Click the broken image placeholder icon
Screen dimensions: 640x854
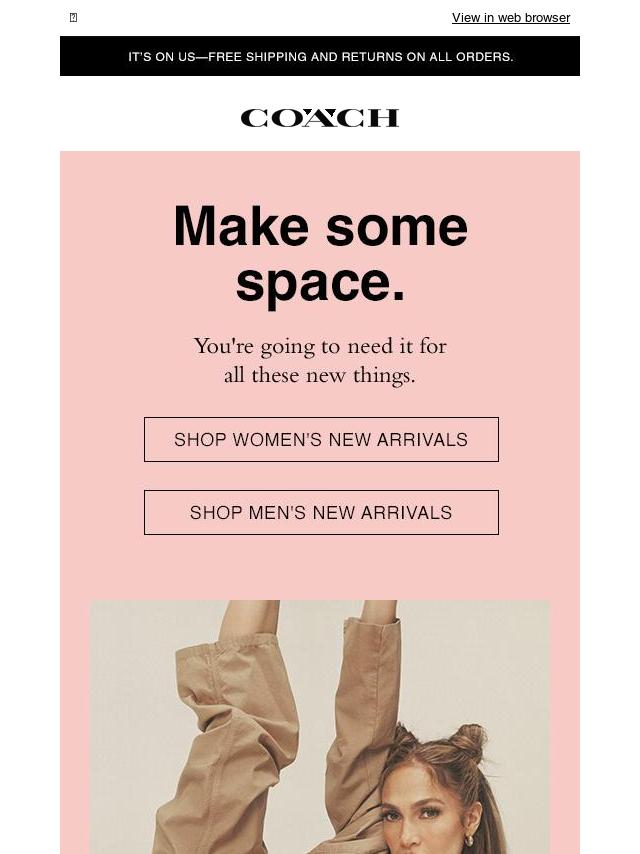click(74, 17)
